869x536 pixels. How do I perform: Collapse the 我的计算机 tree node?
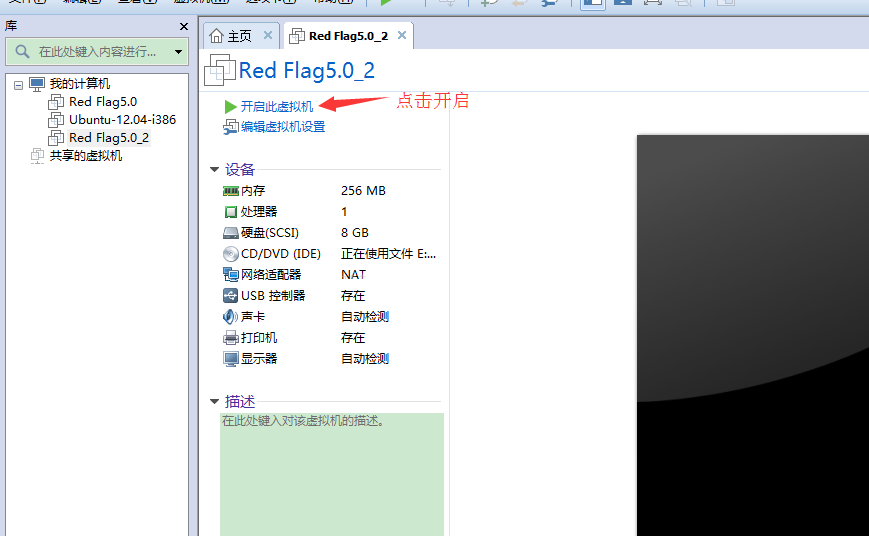18,85
